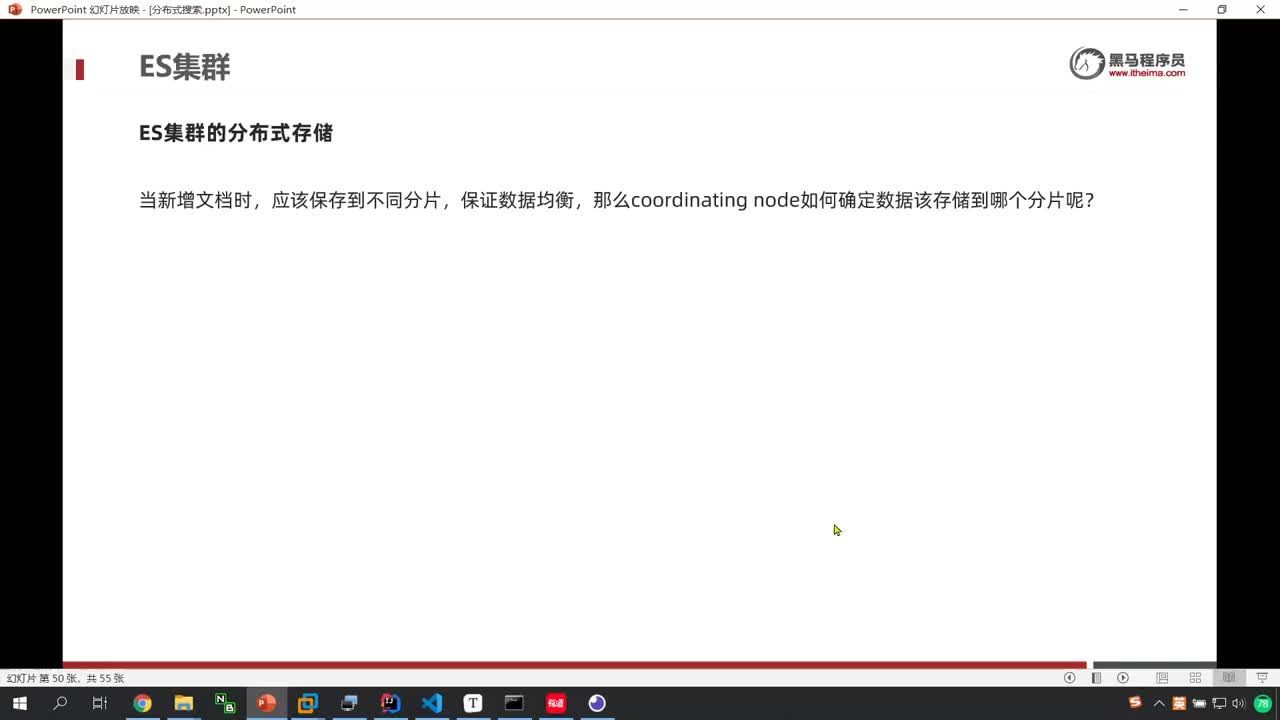
Task: Start Slide Show view icon
Action: point(1262,678)
